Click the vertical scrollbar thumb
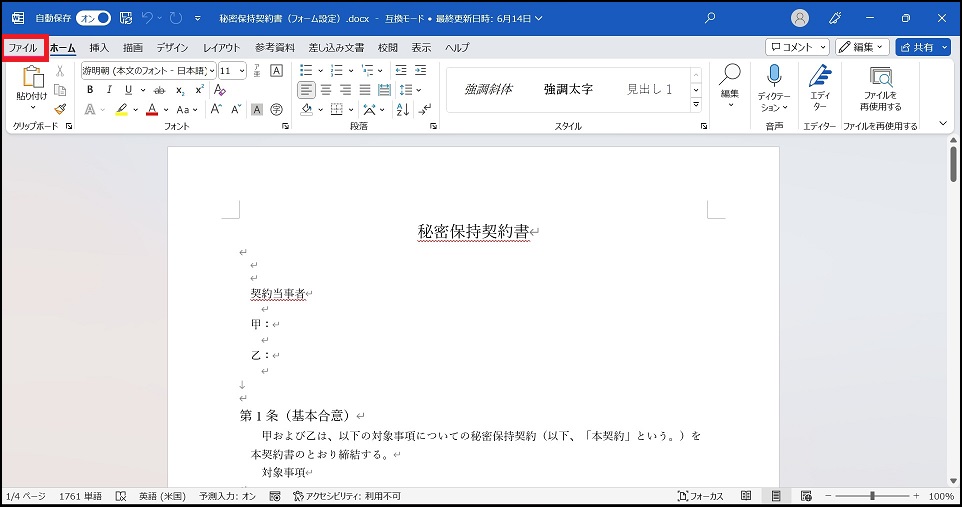This screenshot has width=962, height=507. tap(953, 164)
